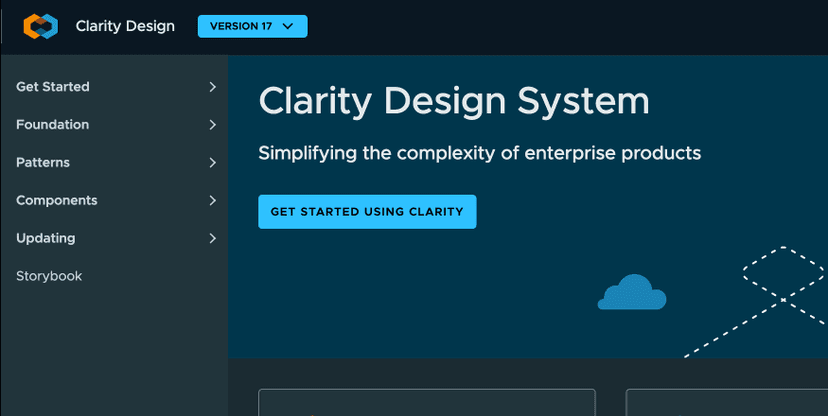Select Components in sidebar
Image resolution: width=828 pixels, height=416 pixels.
[x=57, y=201]
